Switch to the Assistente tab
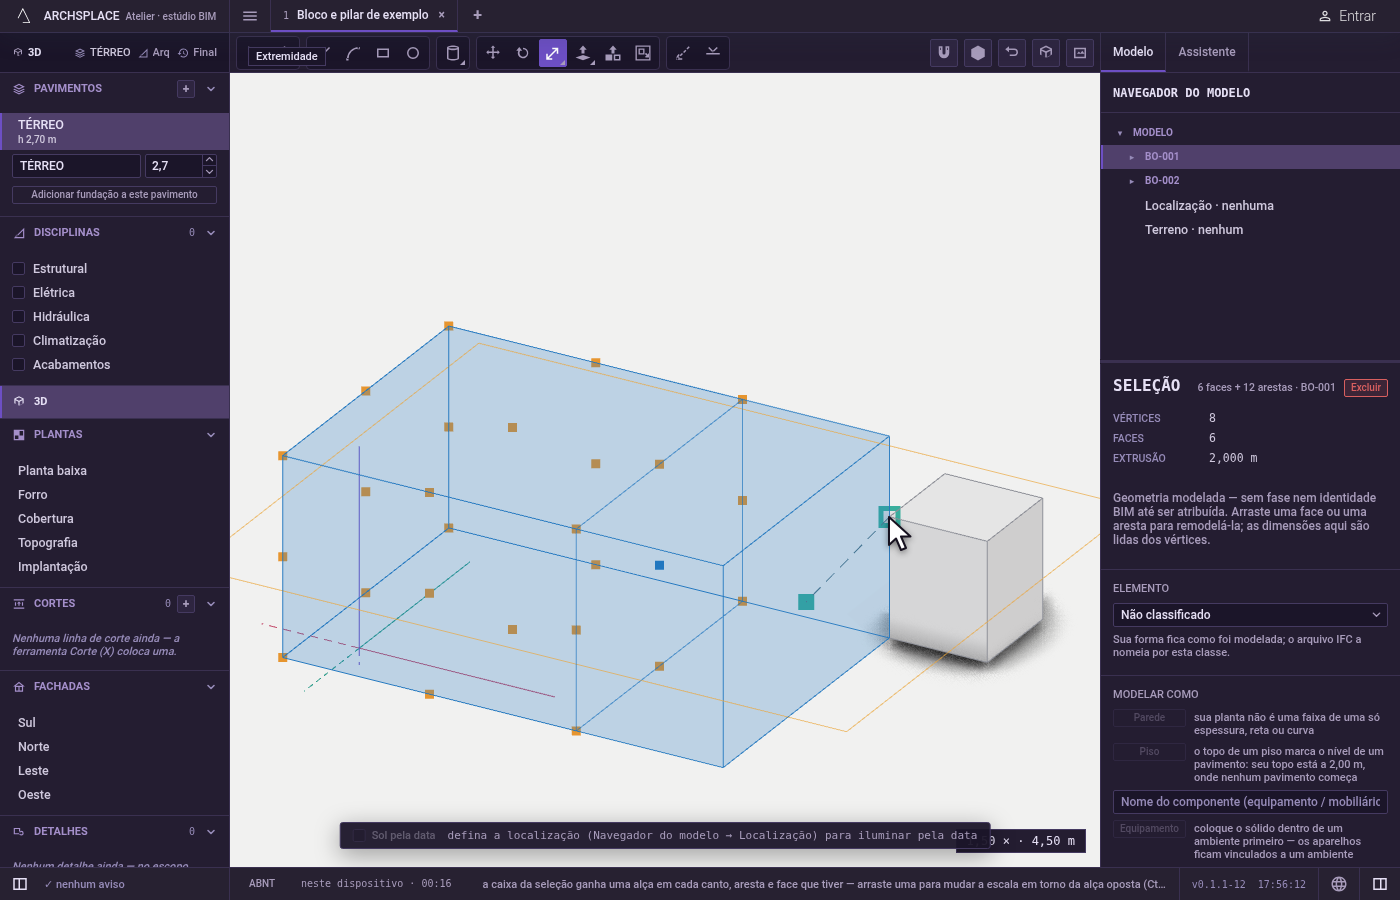 [x=1207, y=52]
